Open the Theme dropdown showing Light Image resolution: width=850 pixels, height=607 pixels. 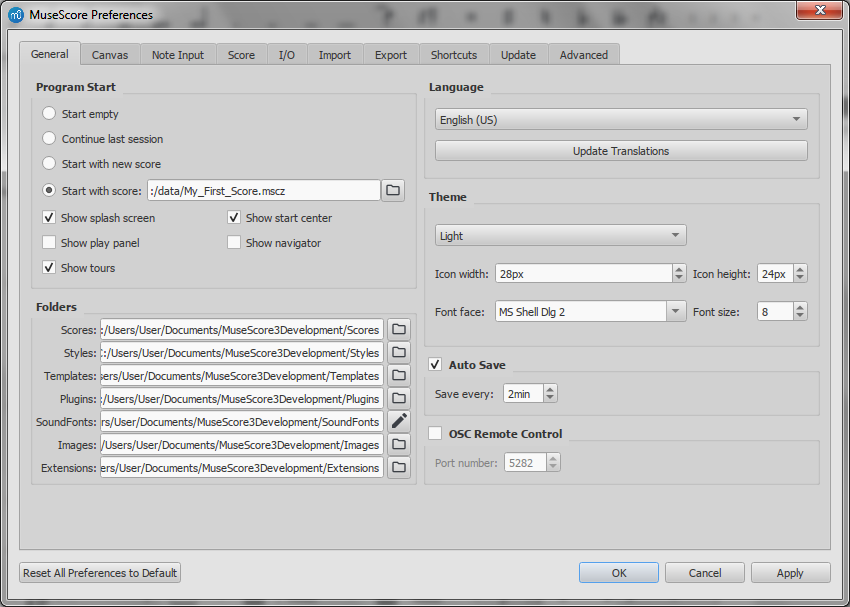click(560, 235)
